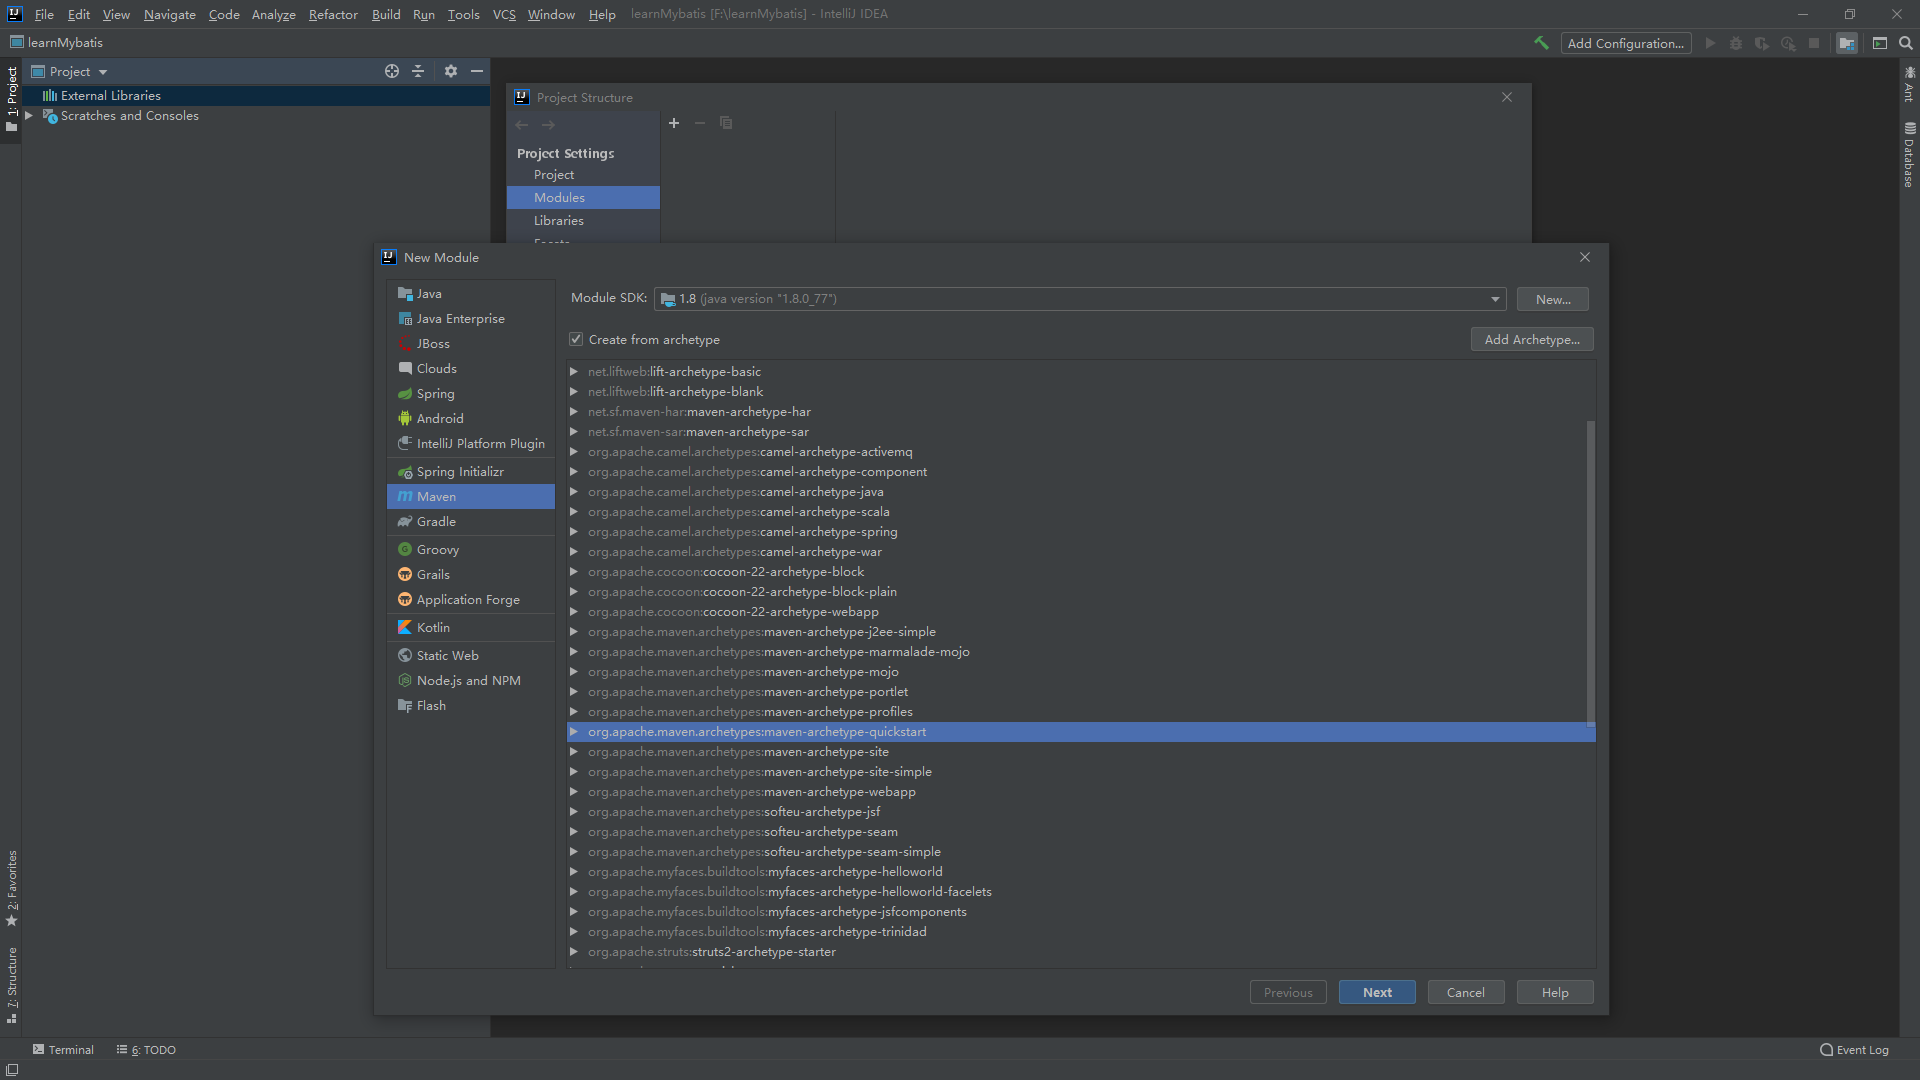1920x1080 pixels.
Task: Open Structure tool window tab
Action: tap(12, 984)
